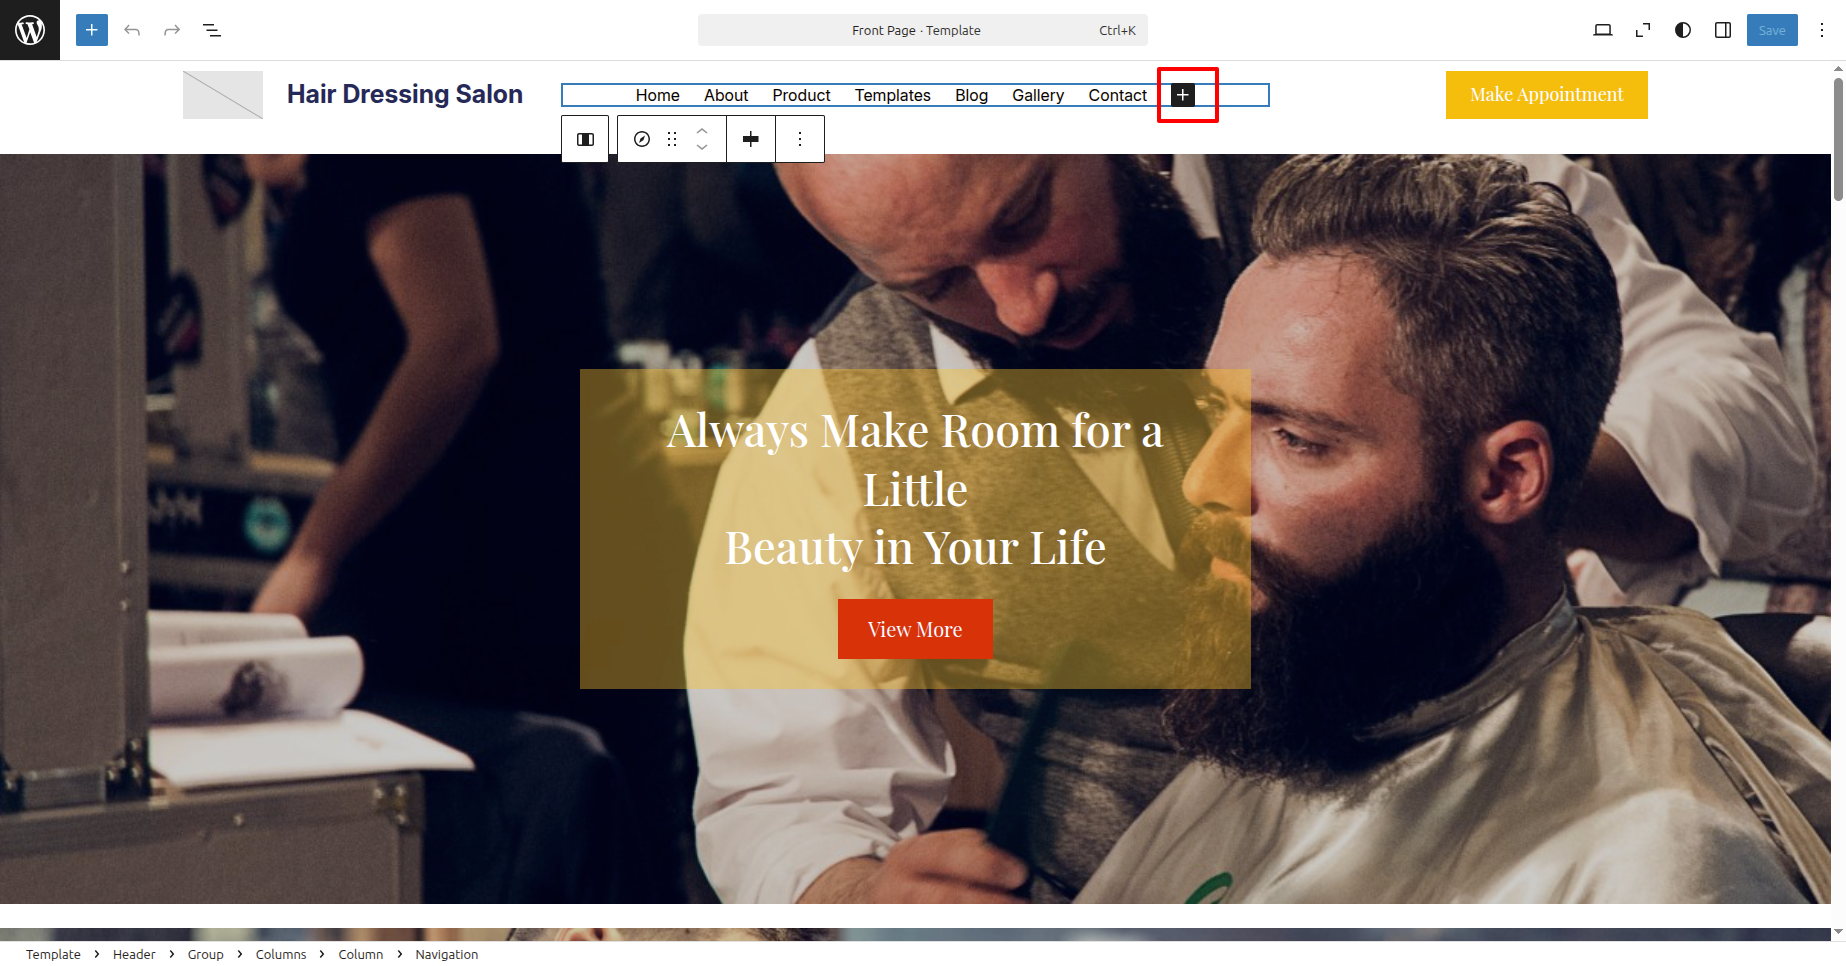Viewport: 1846px width, 966px height.
Task: Select the site logo placeholder
Action: [223, 95]
